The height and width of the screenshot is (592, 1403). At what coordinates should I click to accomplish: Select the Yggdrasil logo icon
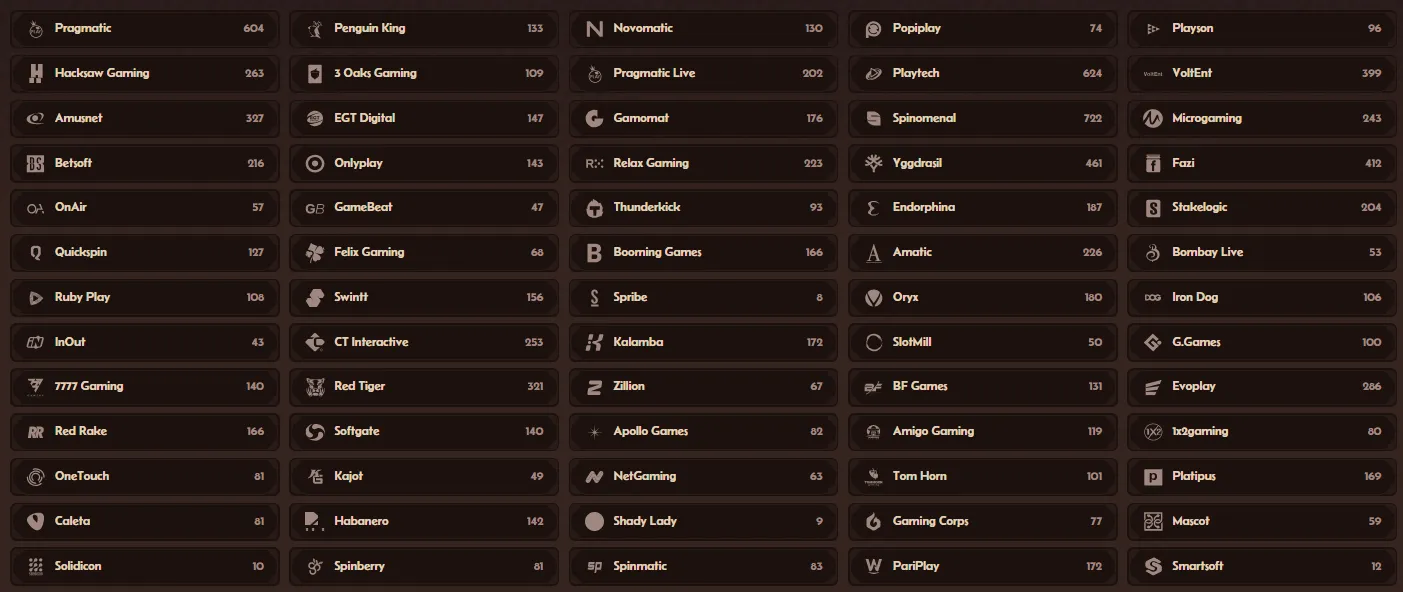pyautogui.click(x=873, y=162)
